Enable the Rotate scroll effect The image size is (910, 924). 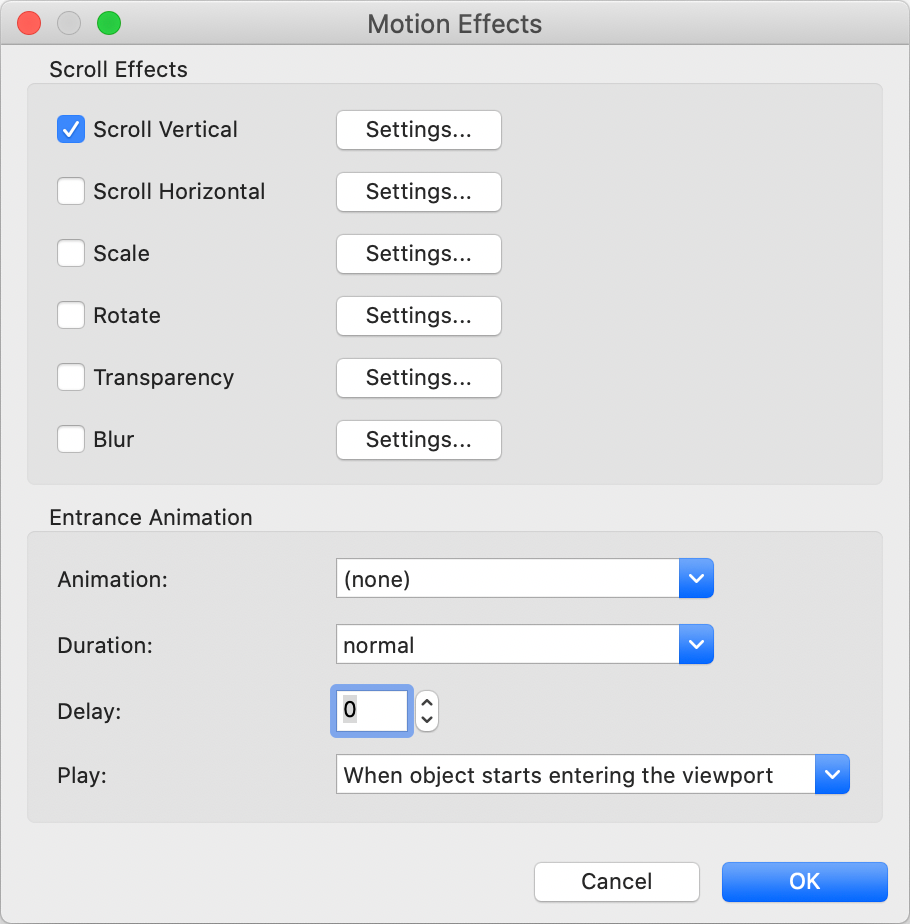pos(71,316)
